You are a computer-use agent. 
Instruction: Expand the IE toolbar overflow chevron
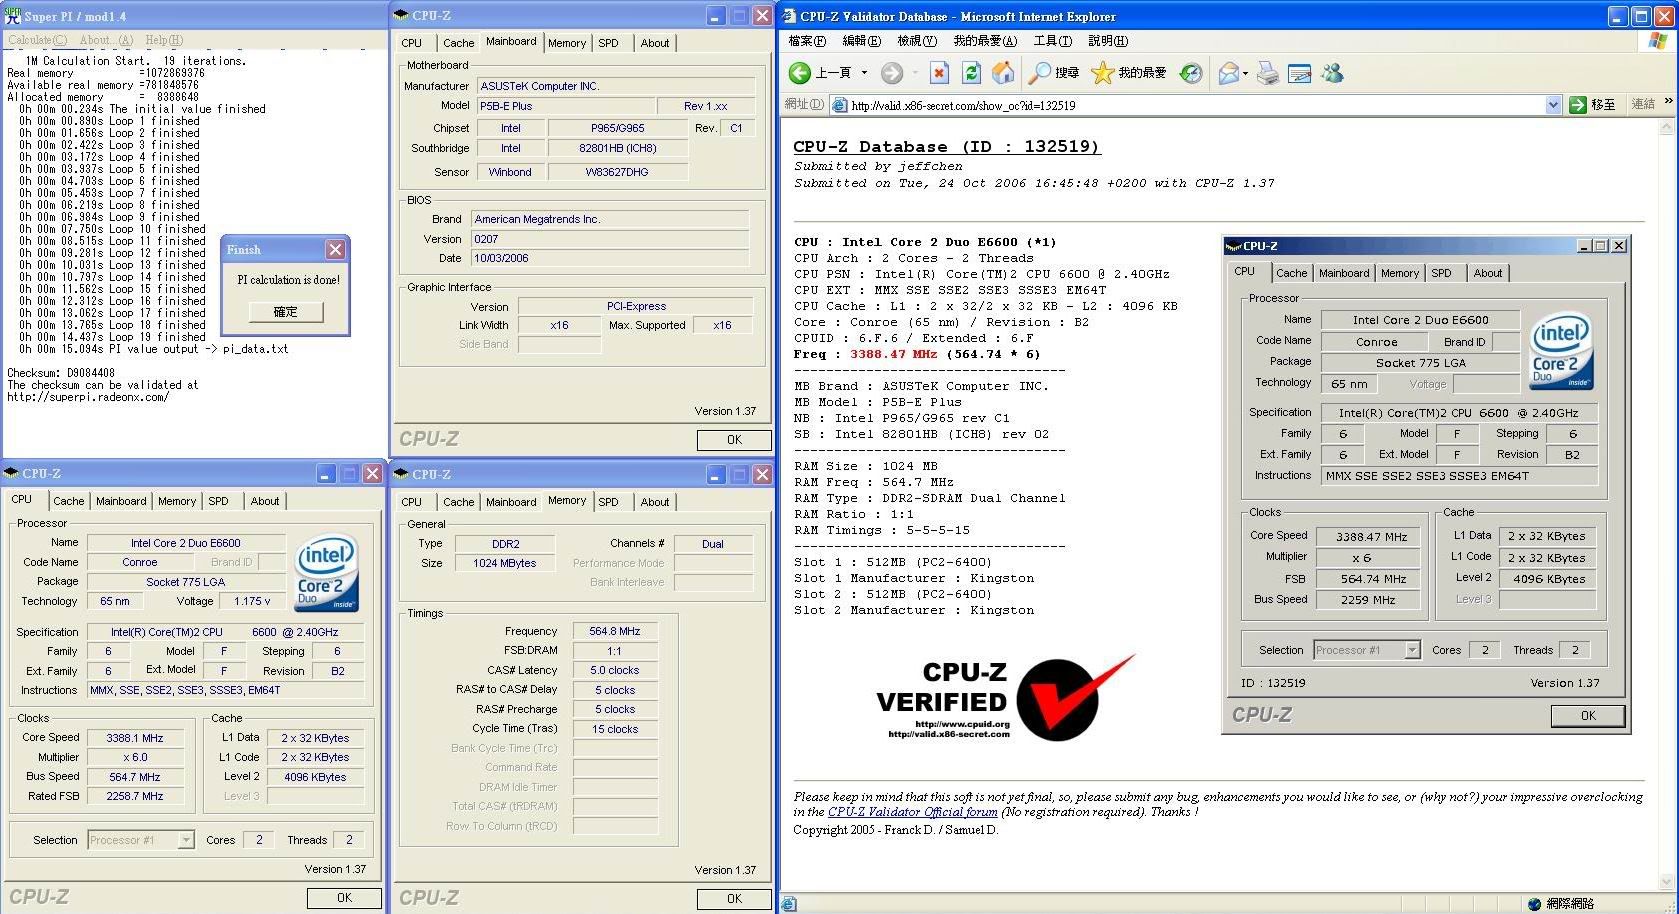1668,101
